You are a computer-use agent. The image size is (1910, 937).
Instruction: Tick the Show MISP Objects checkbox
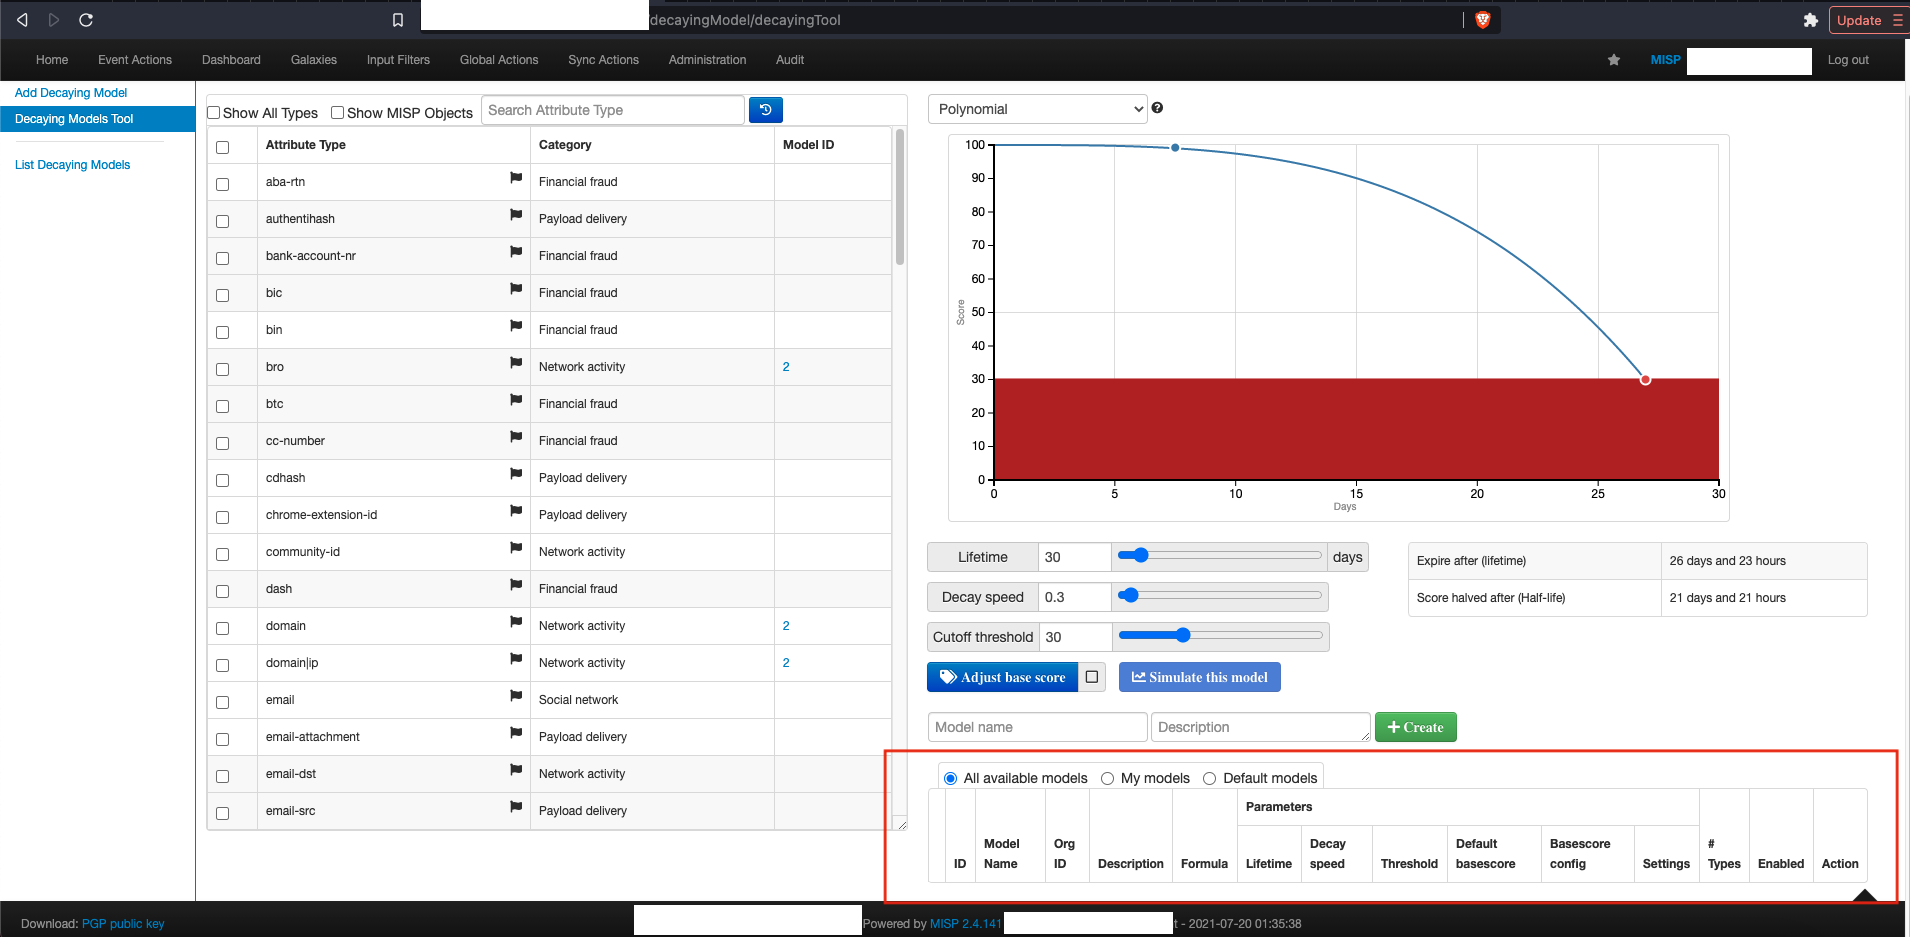[338, 113]
